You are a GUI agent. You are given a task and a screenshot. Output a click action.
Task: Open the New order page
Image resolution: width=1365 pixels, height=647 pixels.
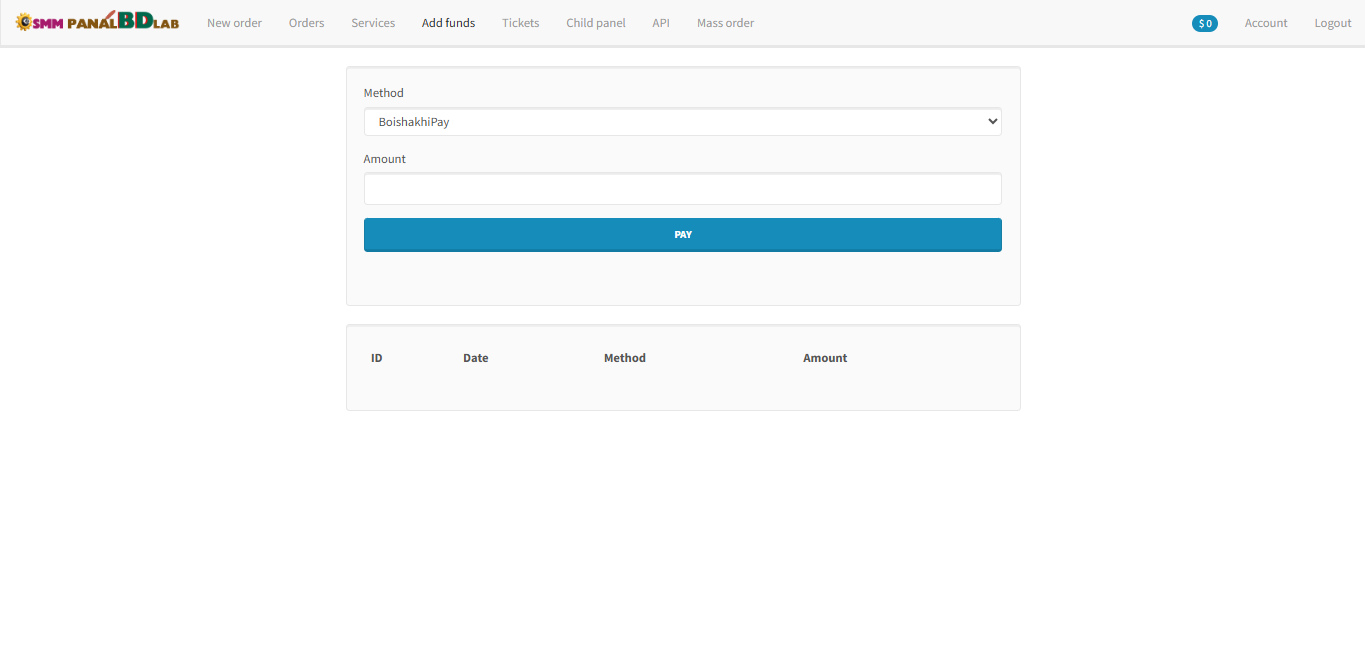(234, 23)
